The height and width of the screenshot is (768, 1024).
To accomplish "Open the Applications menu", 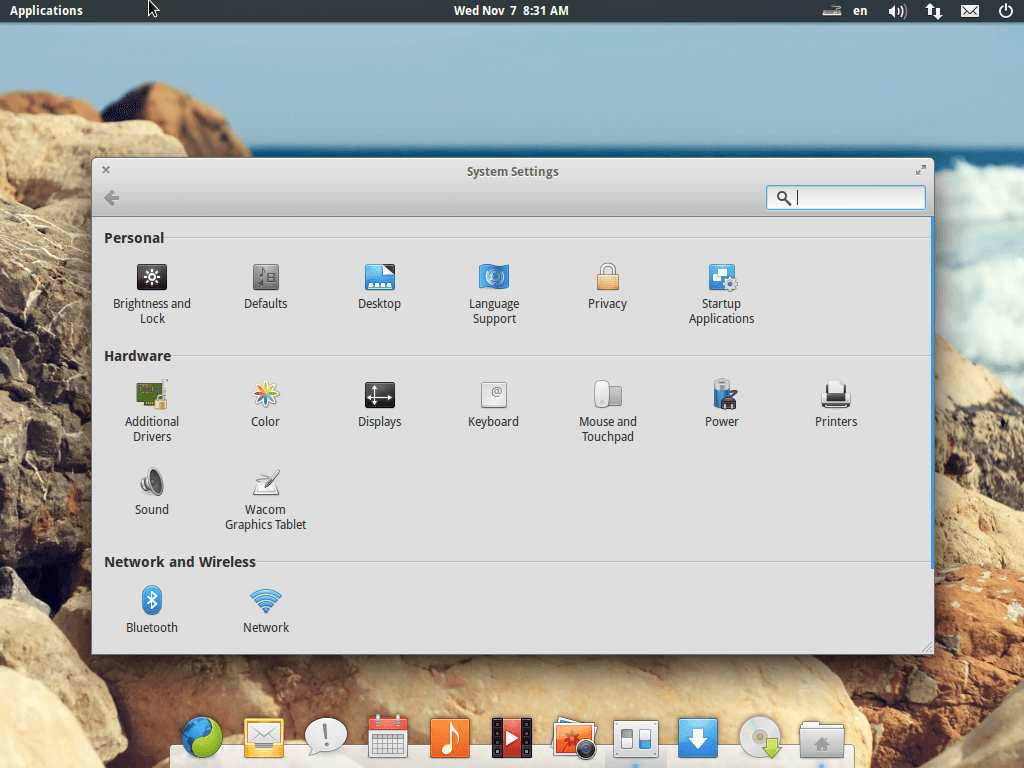I will 46,10.
